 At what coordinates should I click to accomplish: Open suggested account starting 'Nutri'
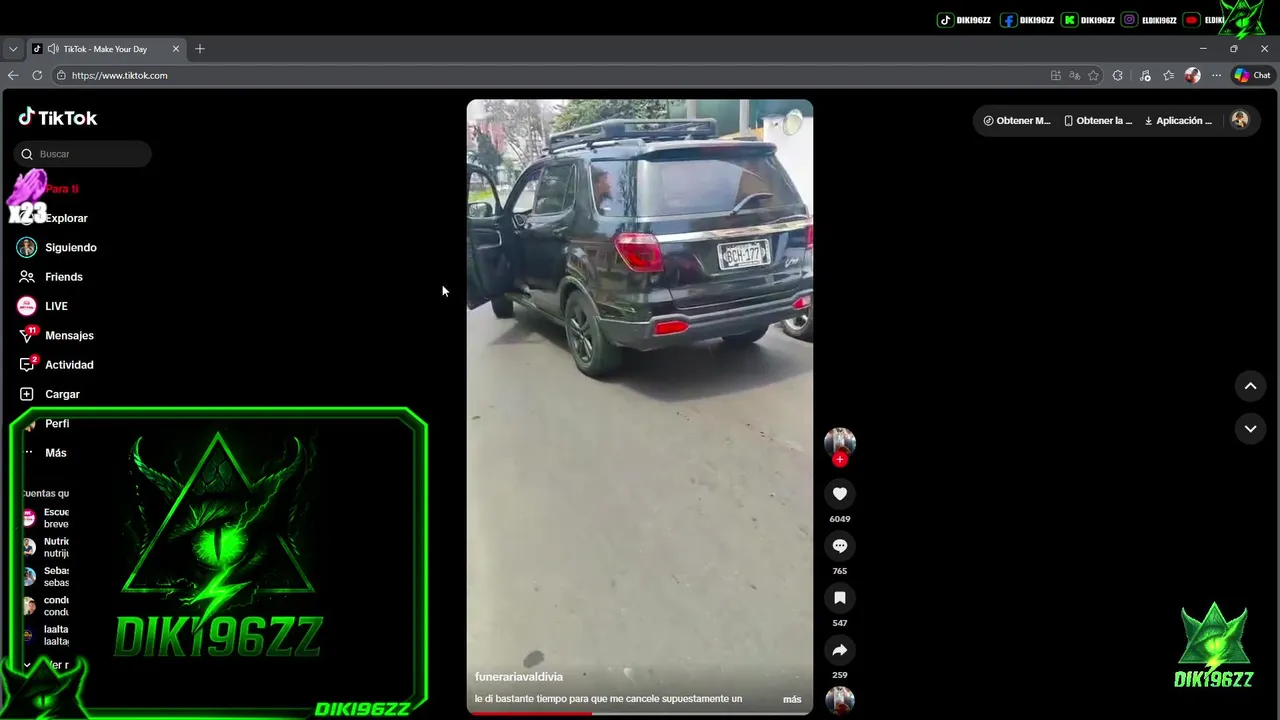coord(45,547)
